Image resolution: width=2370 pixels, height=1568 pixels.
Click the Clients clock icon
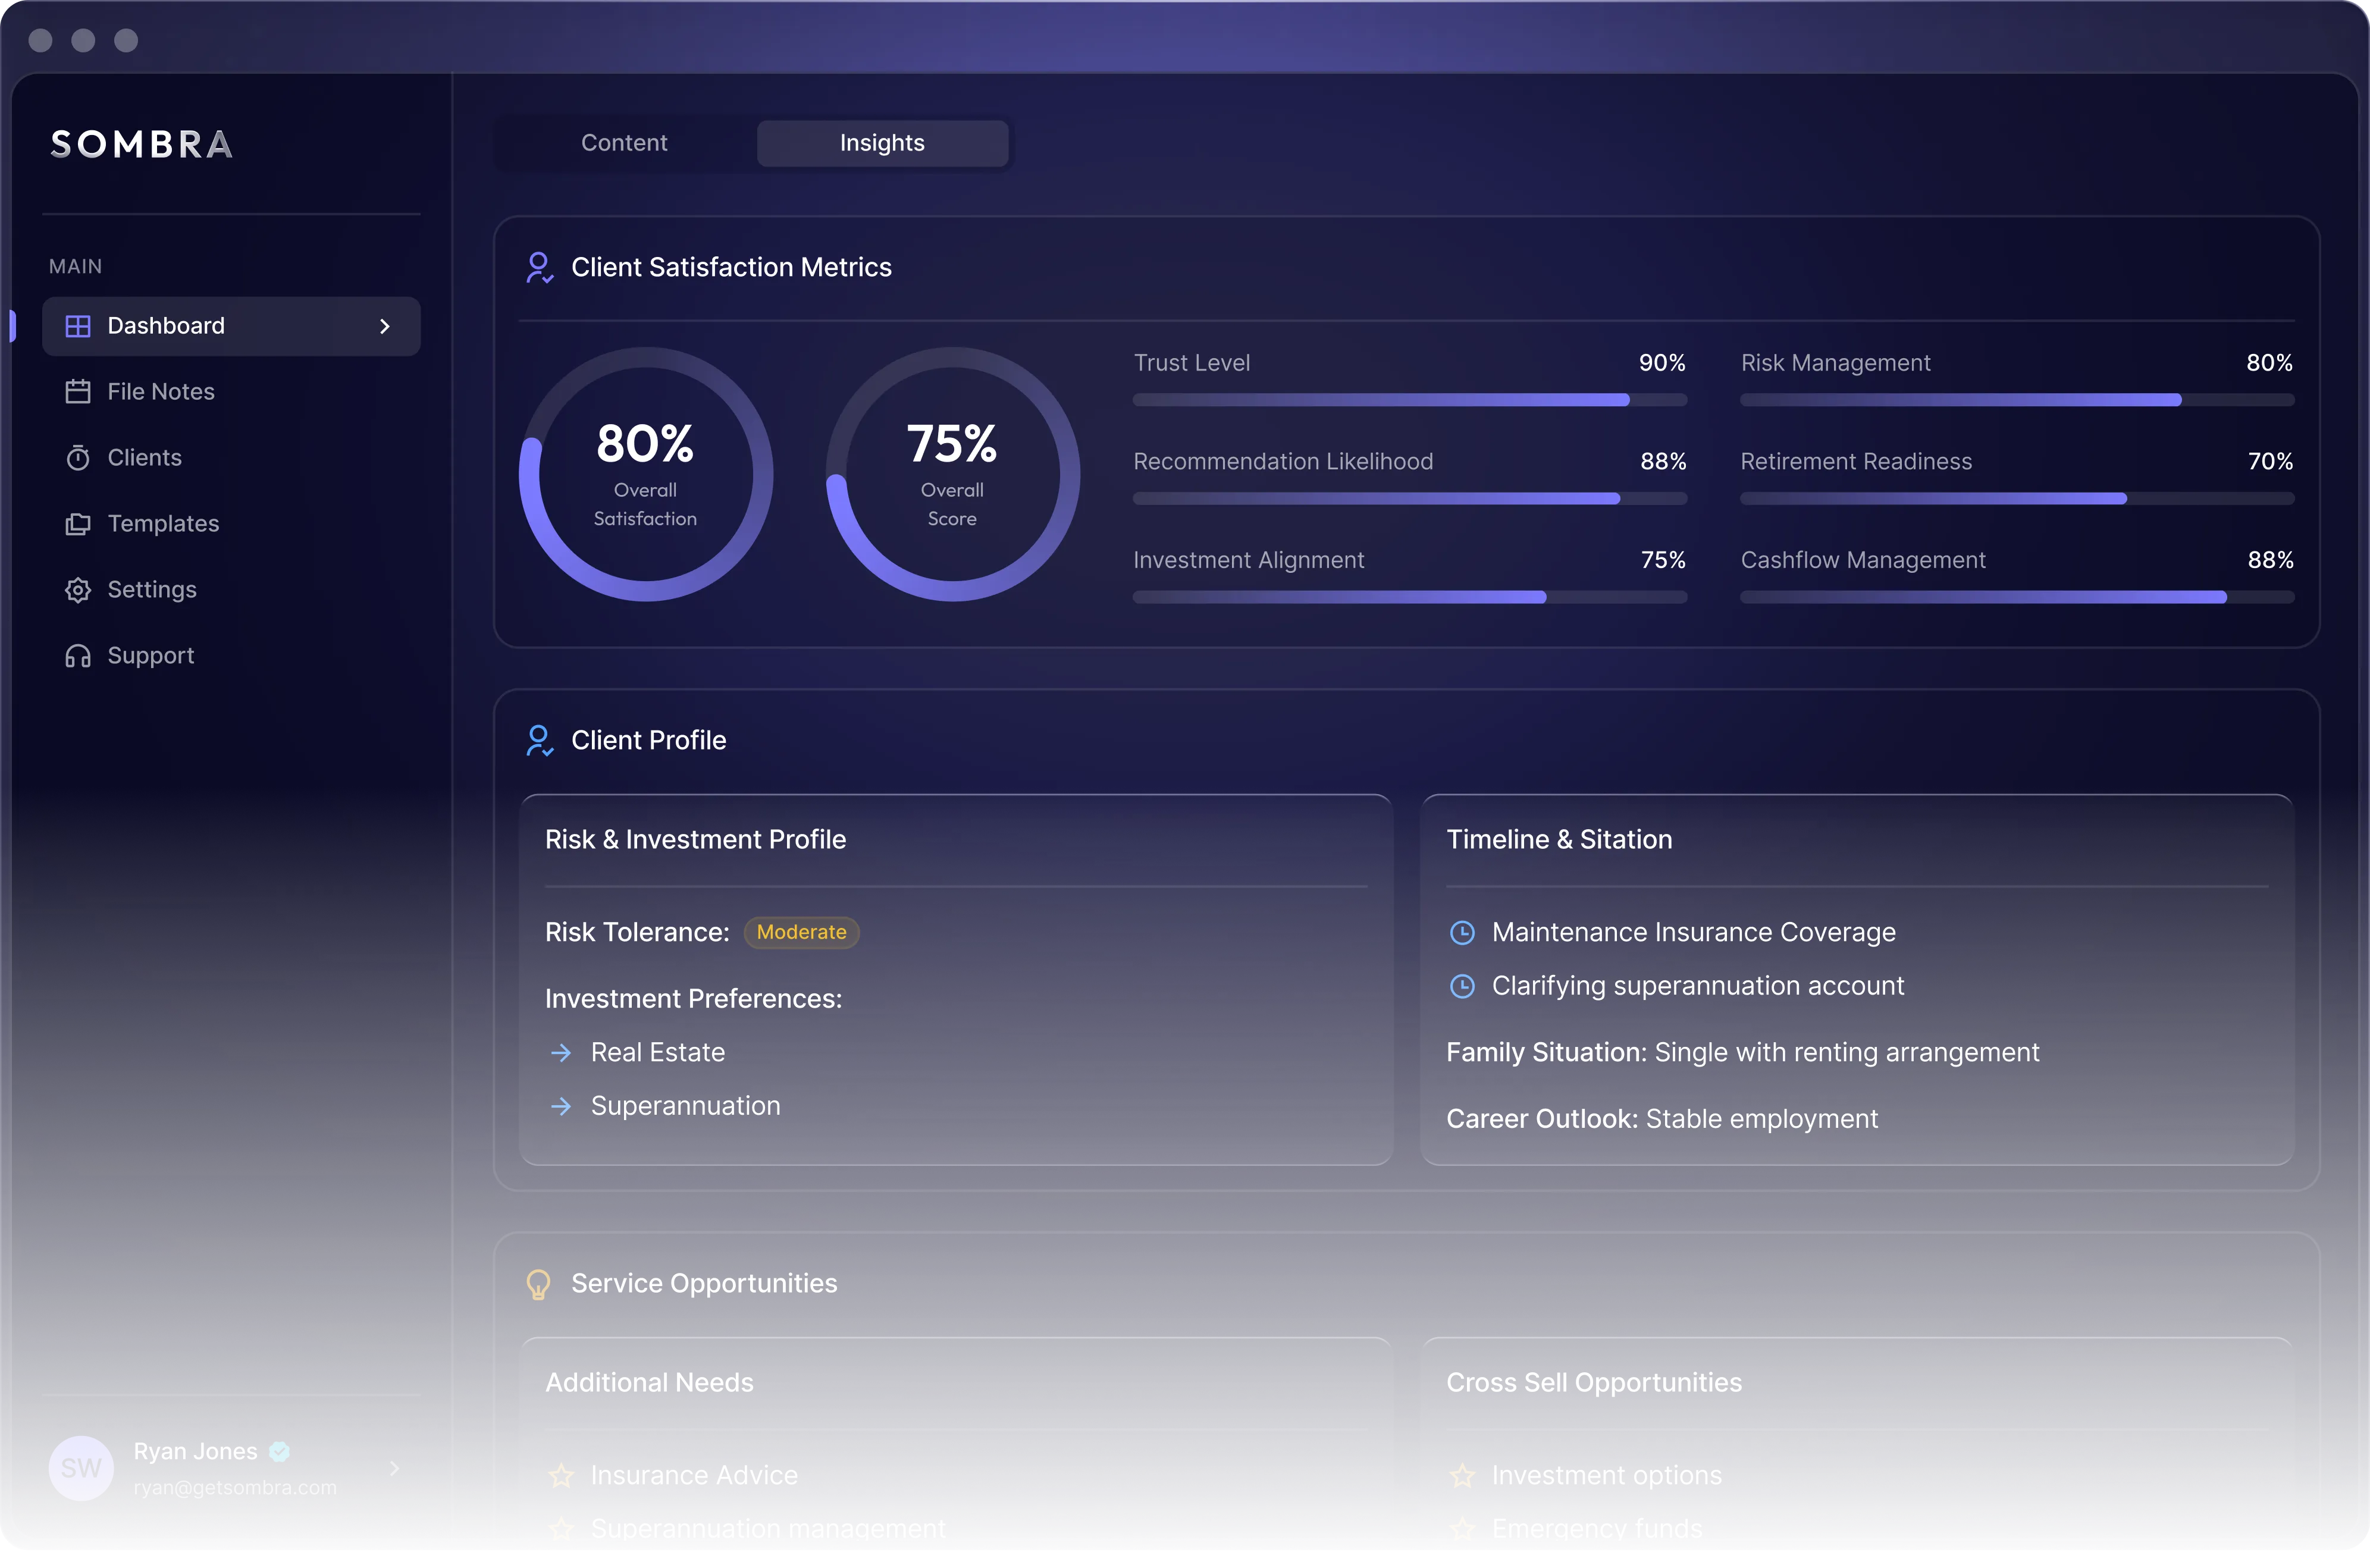point(78,457)
